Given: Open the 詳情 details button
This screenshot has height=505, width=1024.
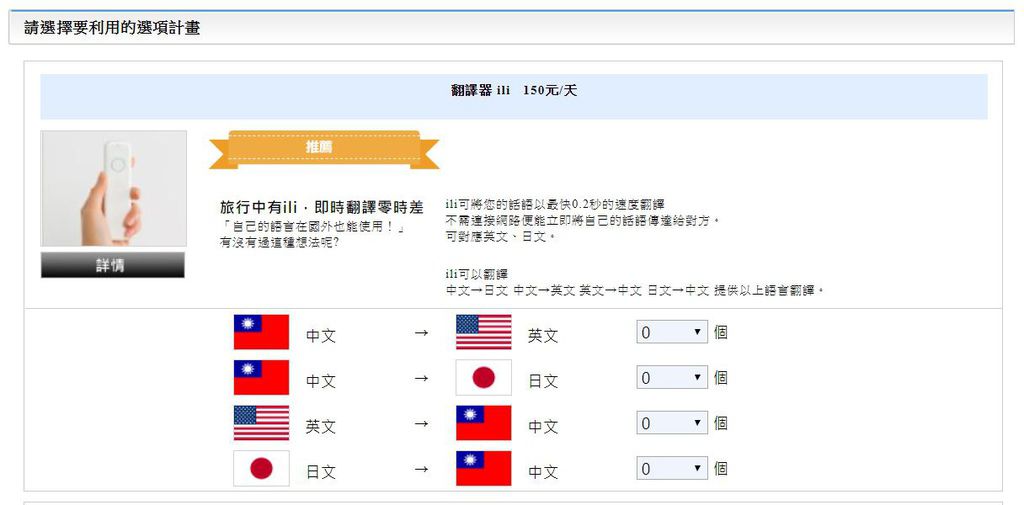Looking at the screenshot, I should coord(112,265).
